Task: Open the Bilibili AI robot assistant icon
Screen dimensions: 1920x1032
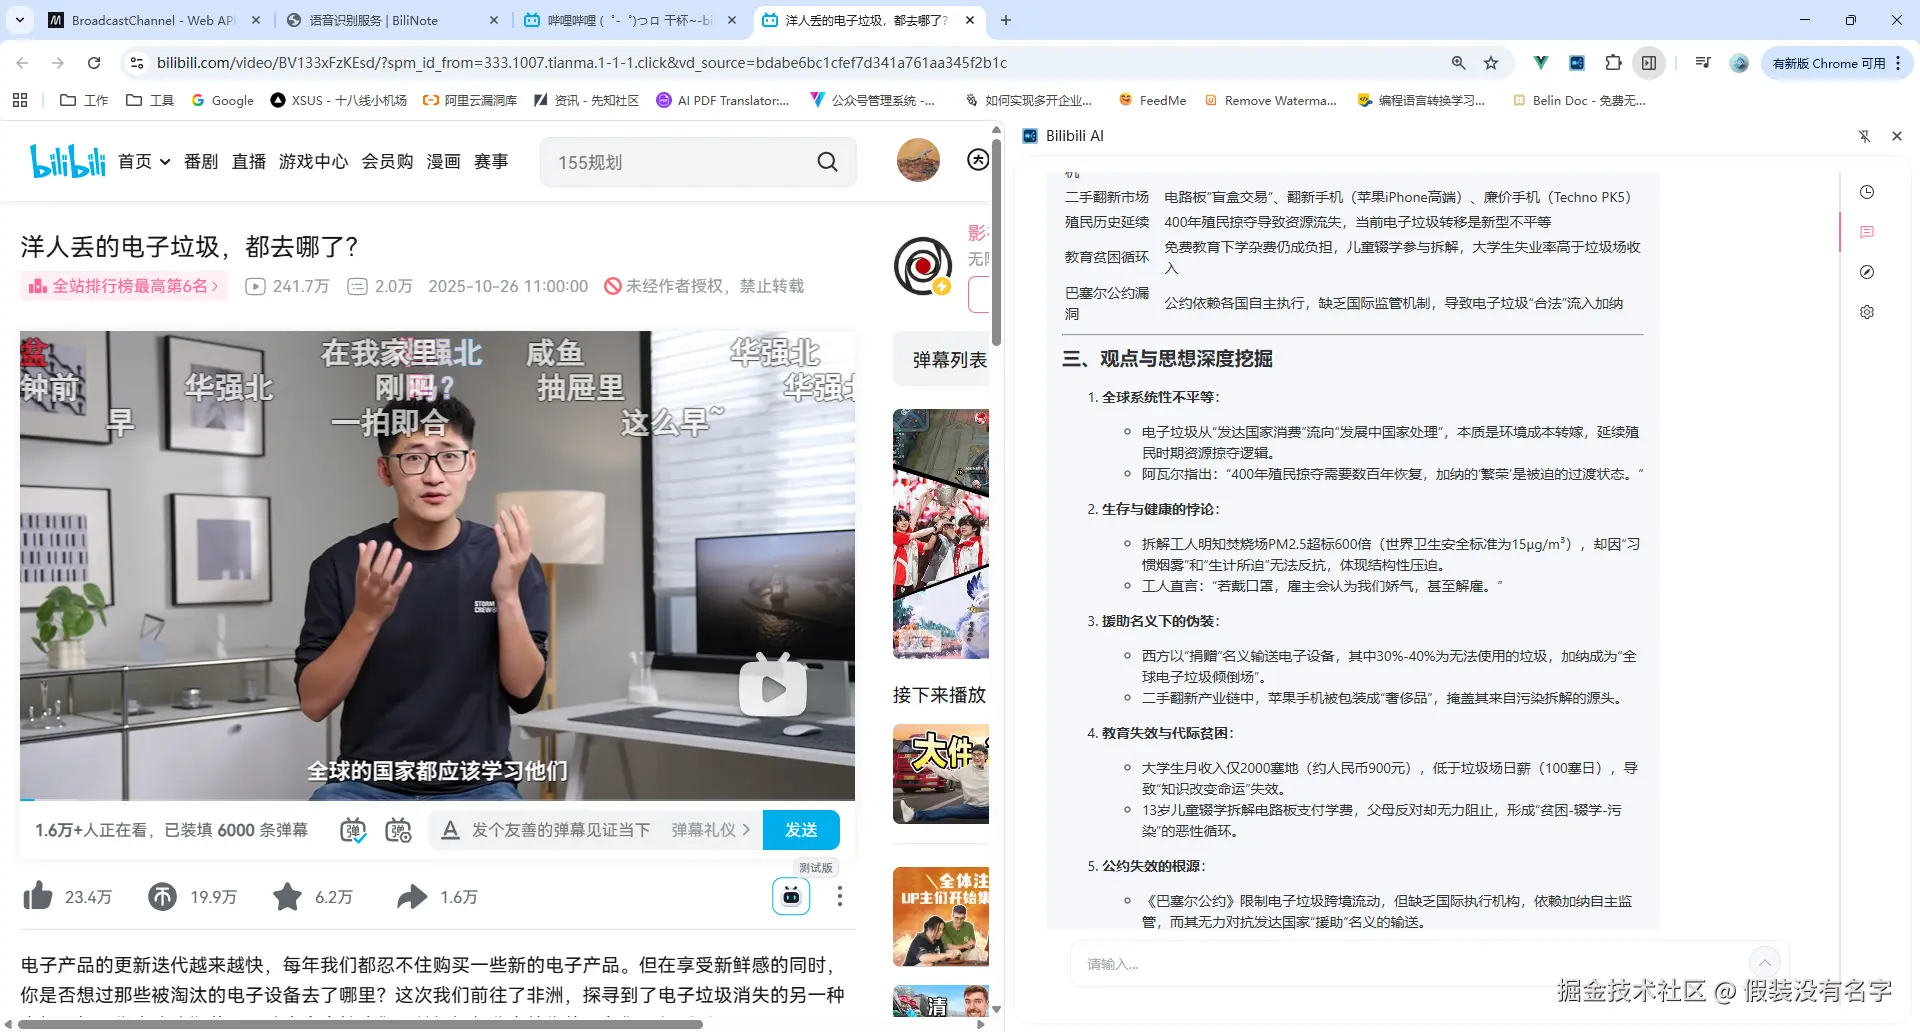Action: [790, 895]
